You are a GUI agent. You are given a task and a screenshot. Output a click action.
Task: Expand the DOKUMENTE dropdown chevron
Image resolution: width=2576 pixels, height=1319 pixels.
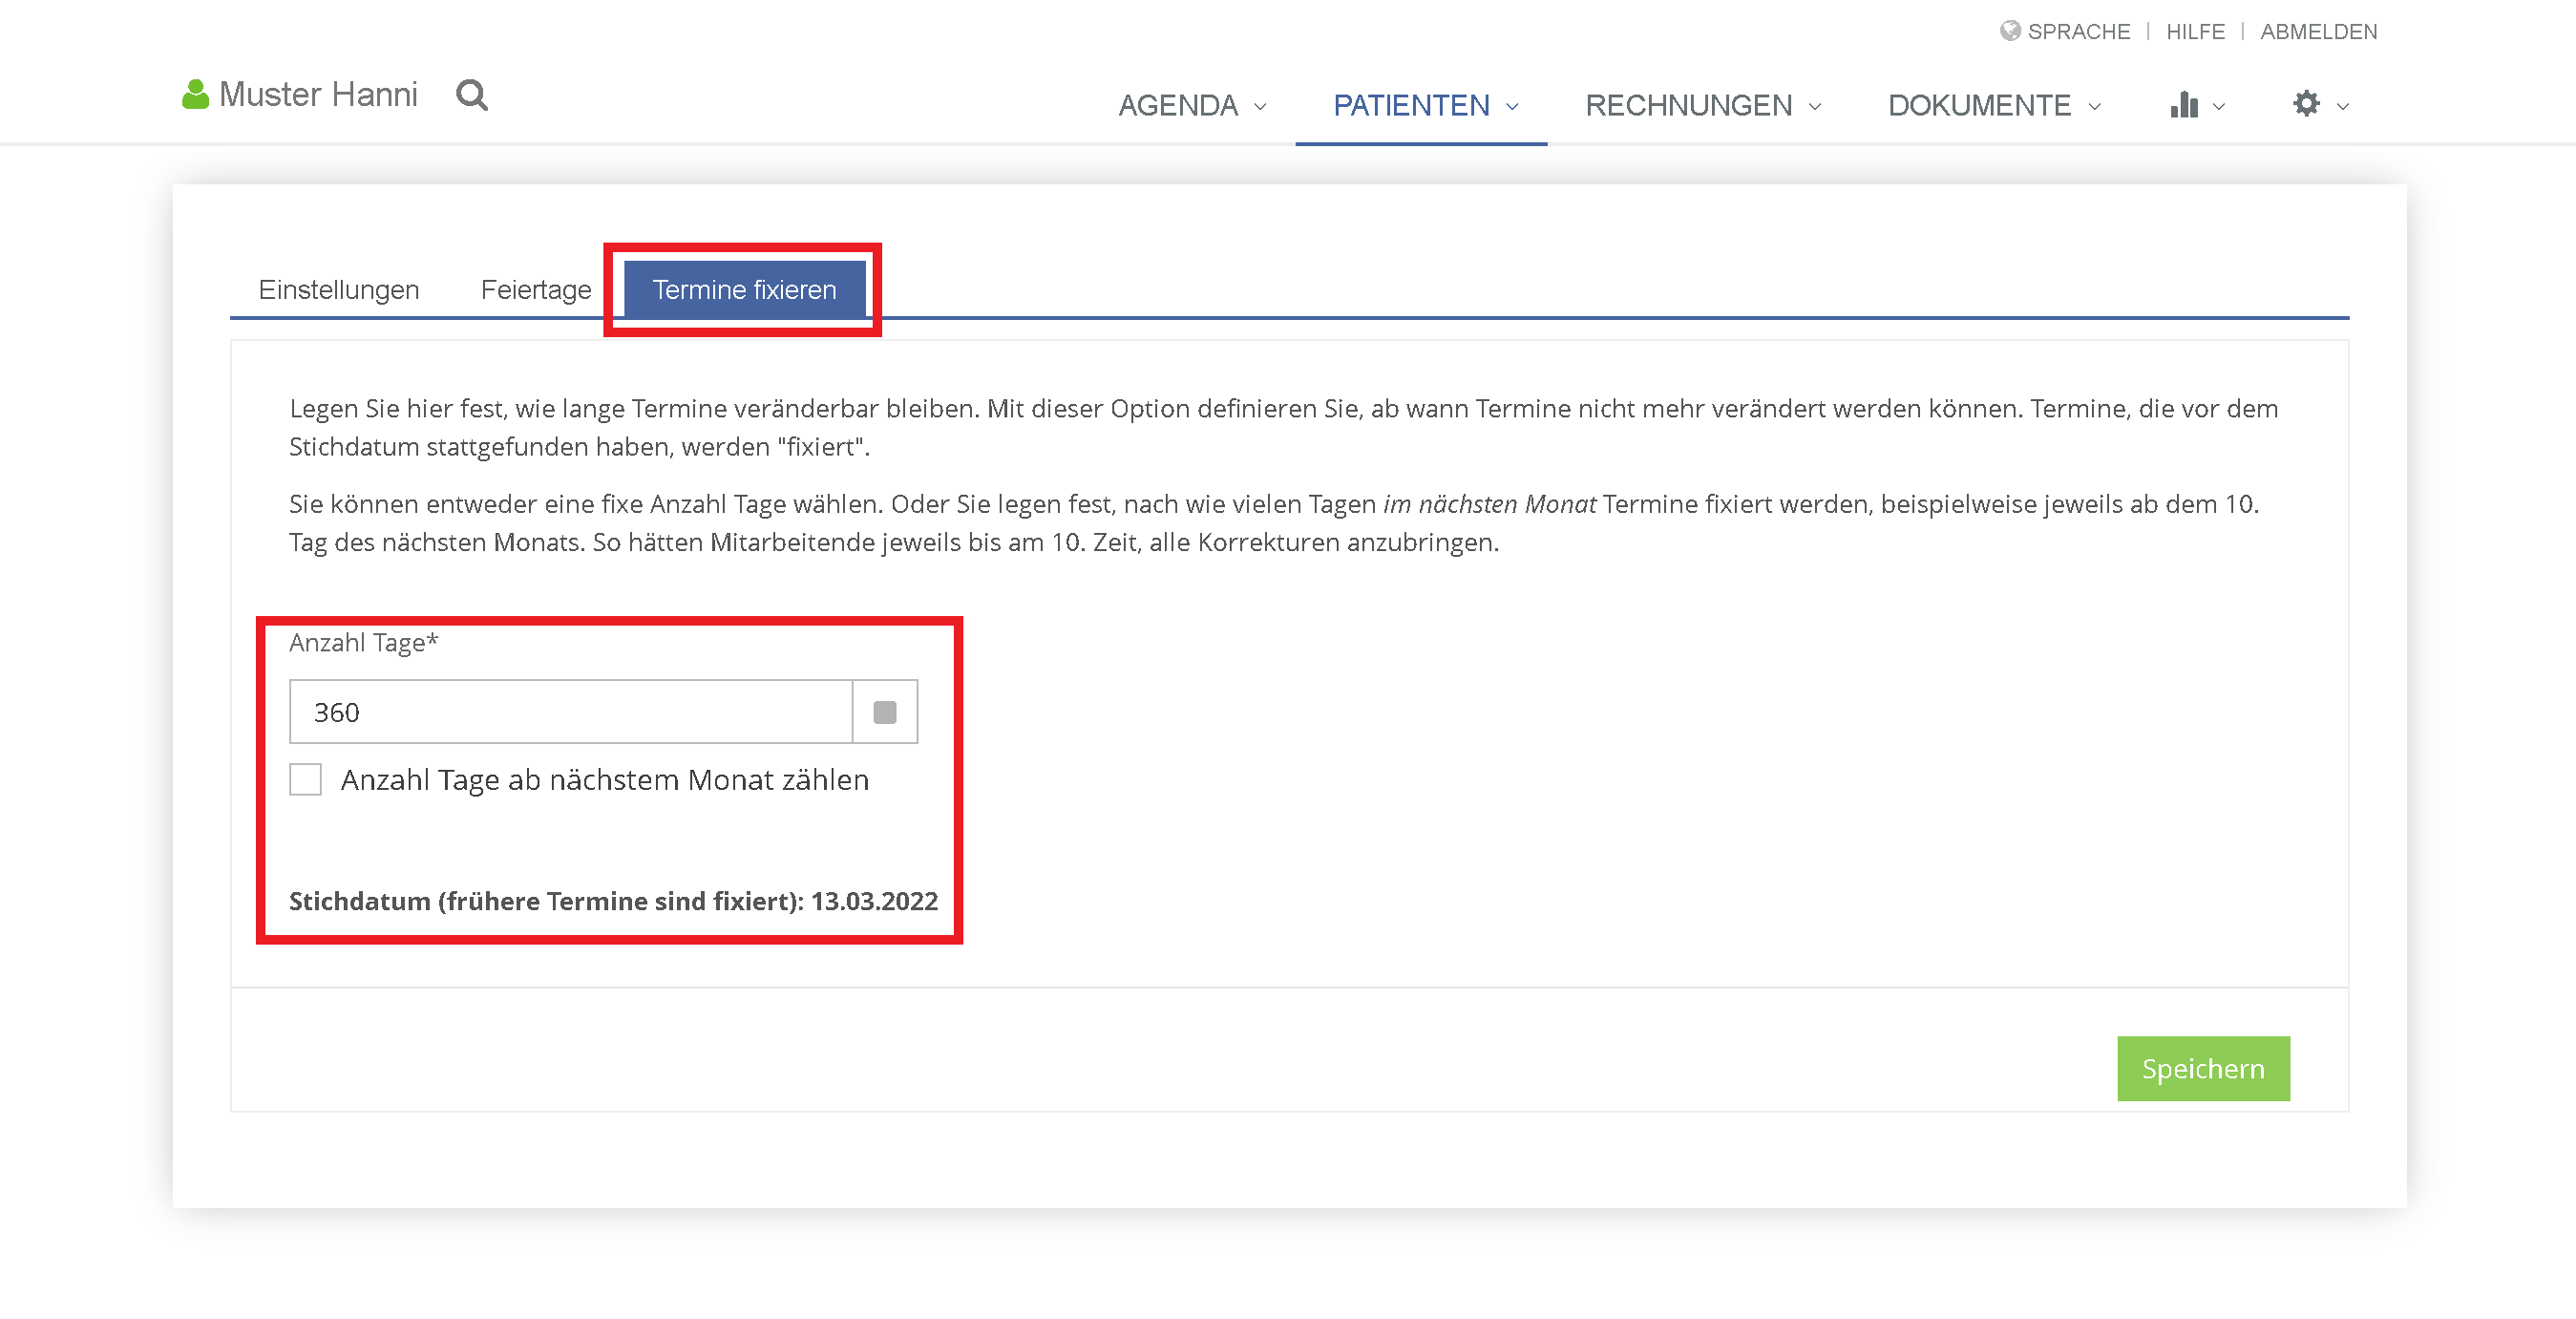[x=2095, y=106]
